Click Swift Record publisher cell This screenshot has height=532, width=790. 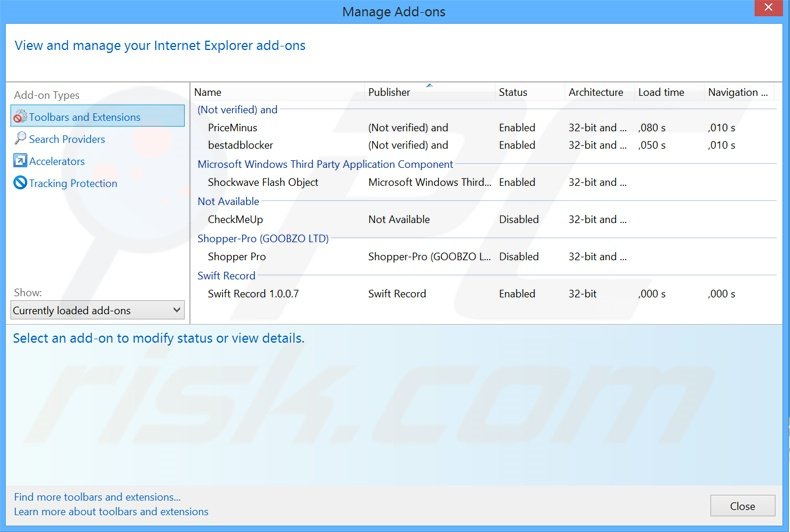tap(397, 294)
